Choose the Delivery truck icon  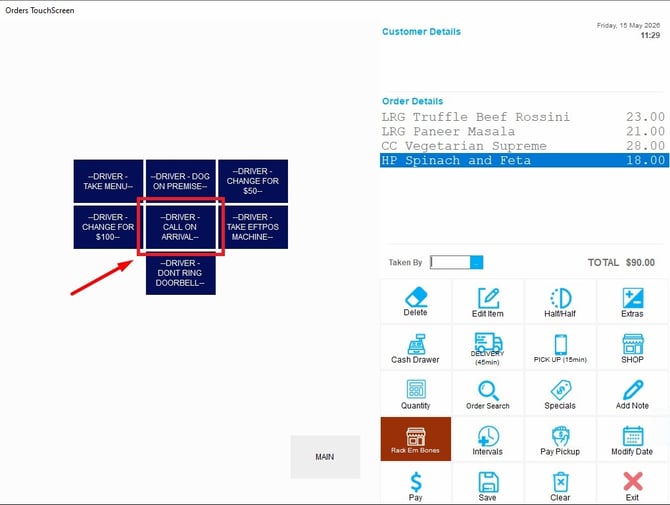(x=488, y=342)
